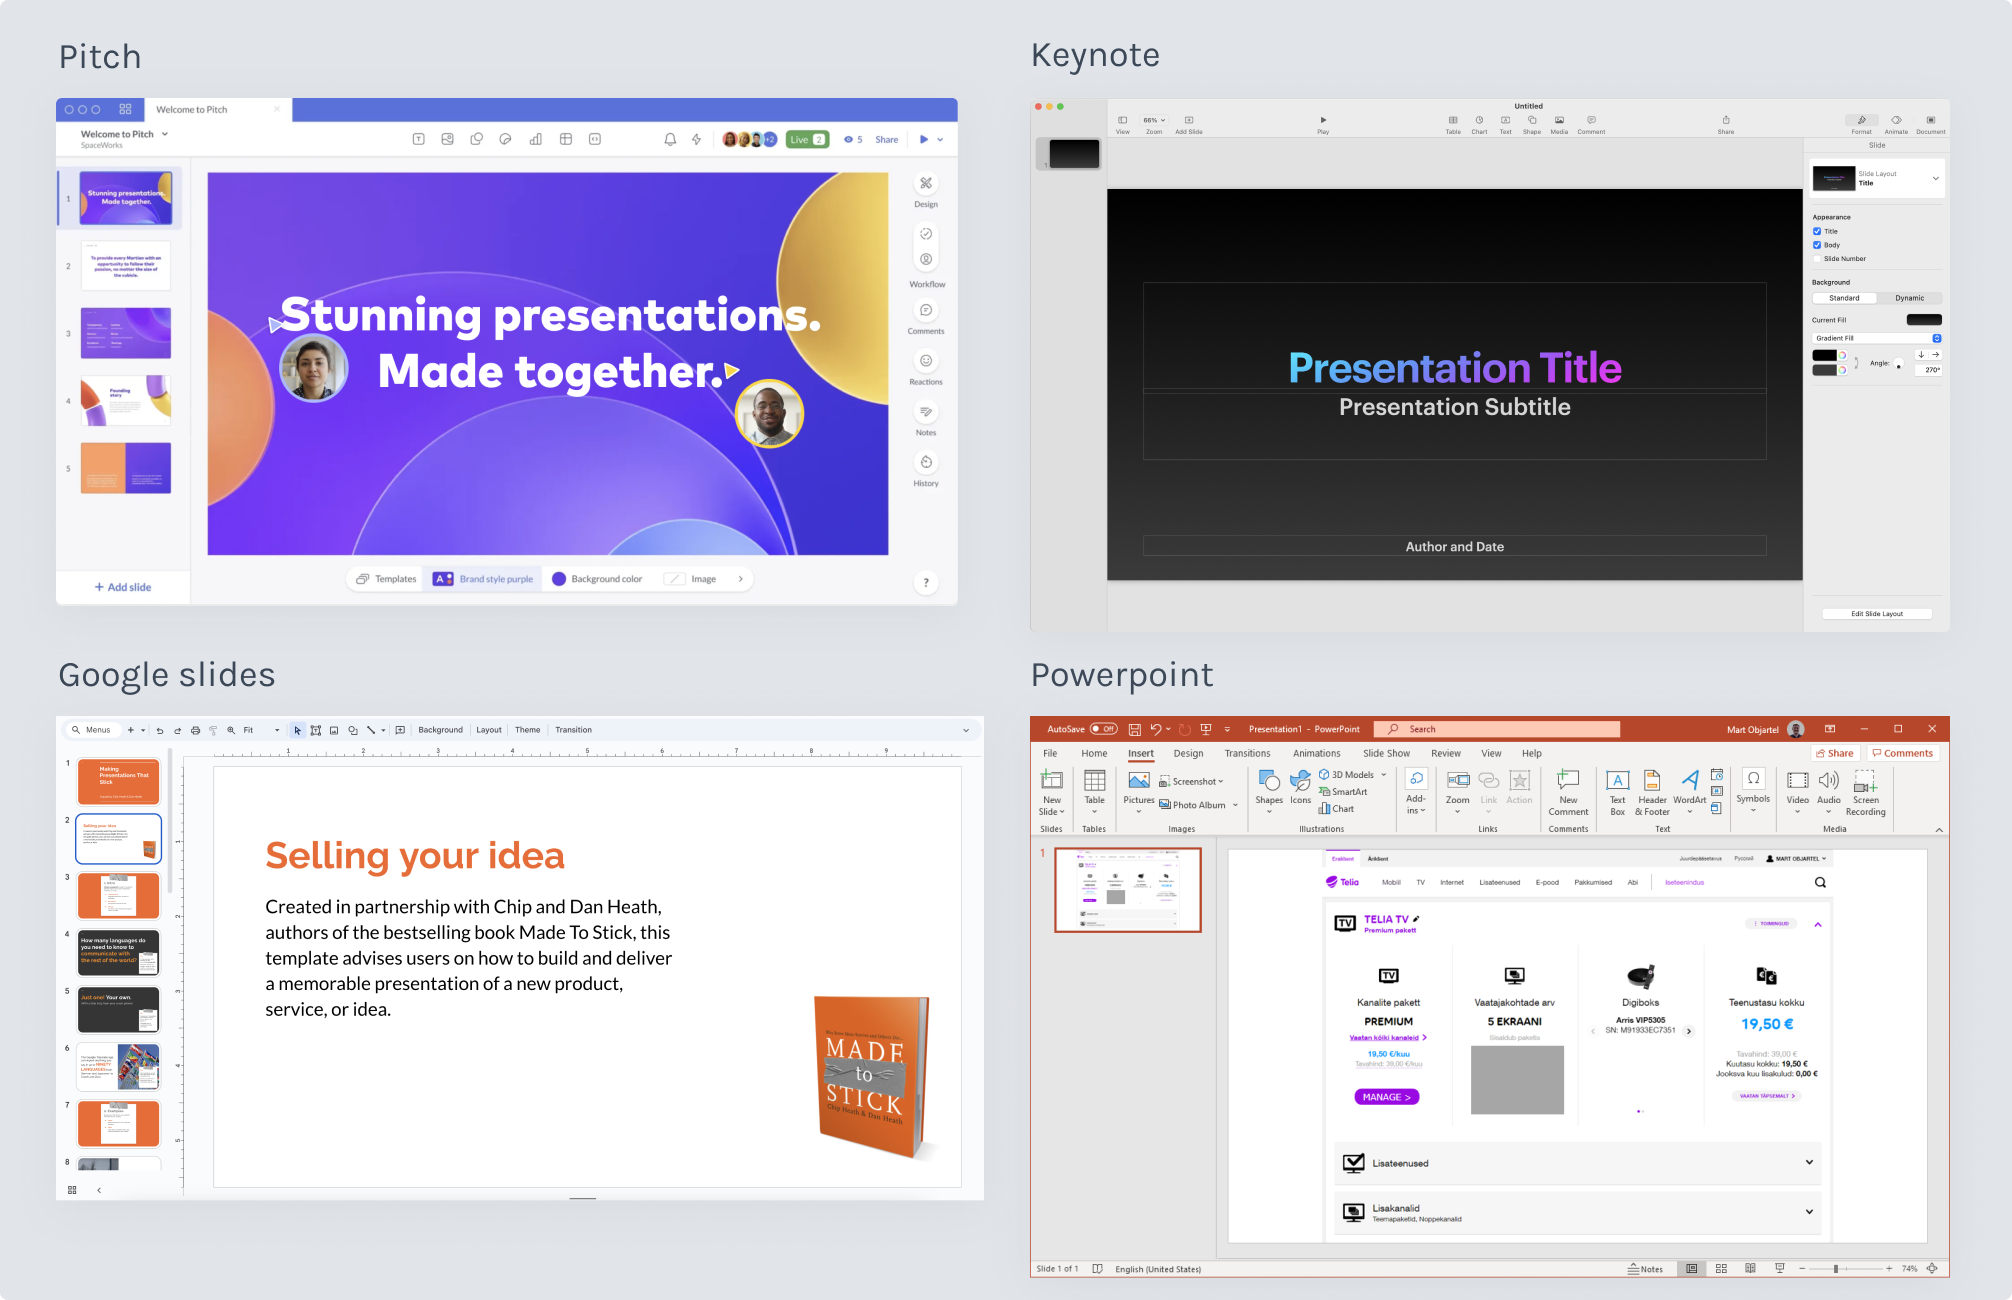The image size is (2012, 1300).
Task: Click Templates button in Pitch
Action: pos(386,579)
